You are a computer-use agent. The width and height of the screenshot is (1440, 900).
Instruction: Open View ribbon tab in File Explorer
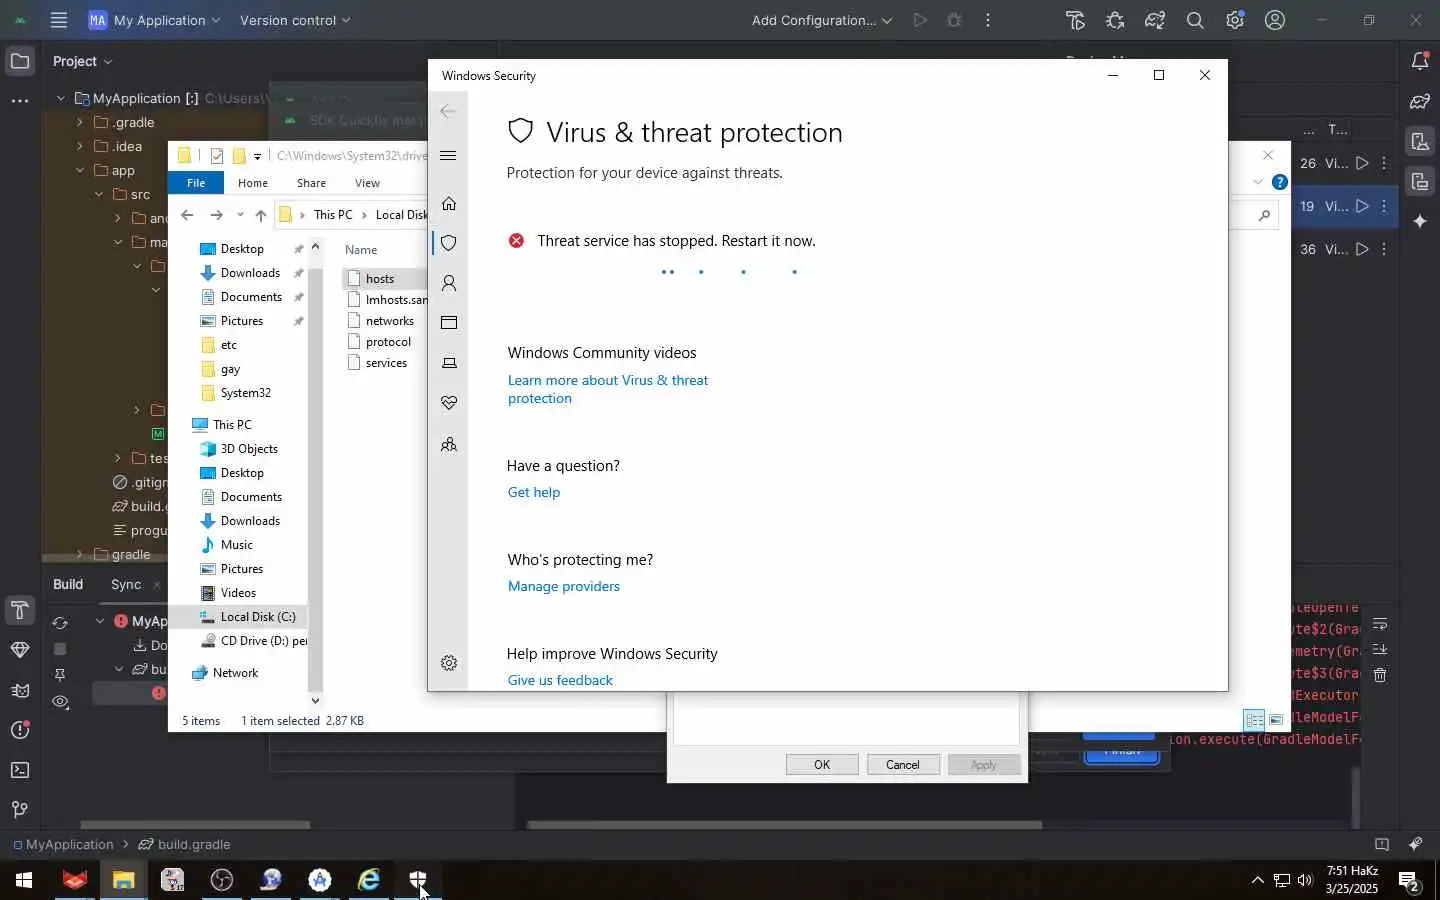pyautogui.click(x=367, y=183)
